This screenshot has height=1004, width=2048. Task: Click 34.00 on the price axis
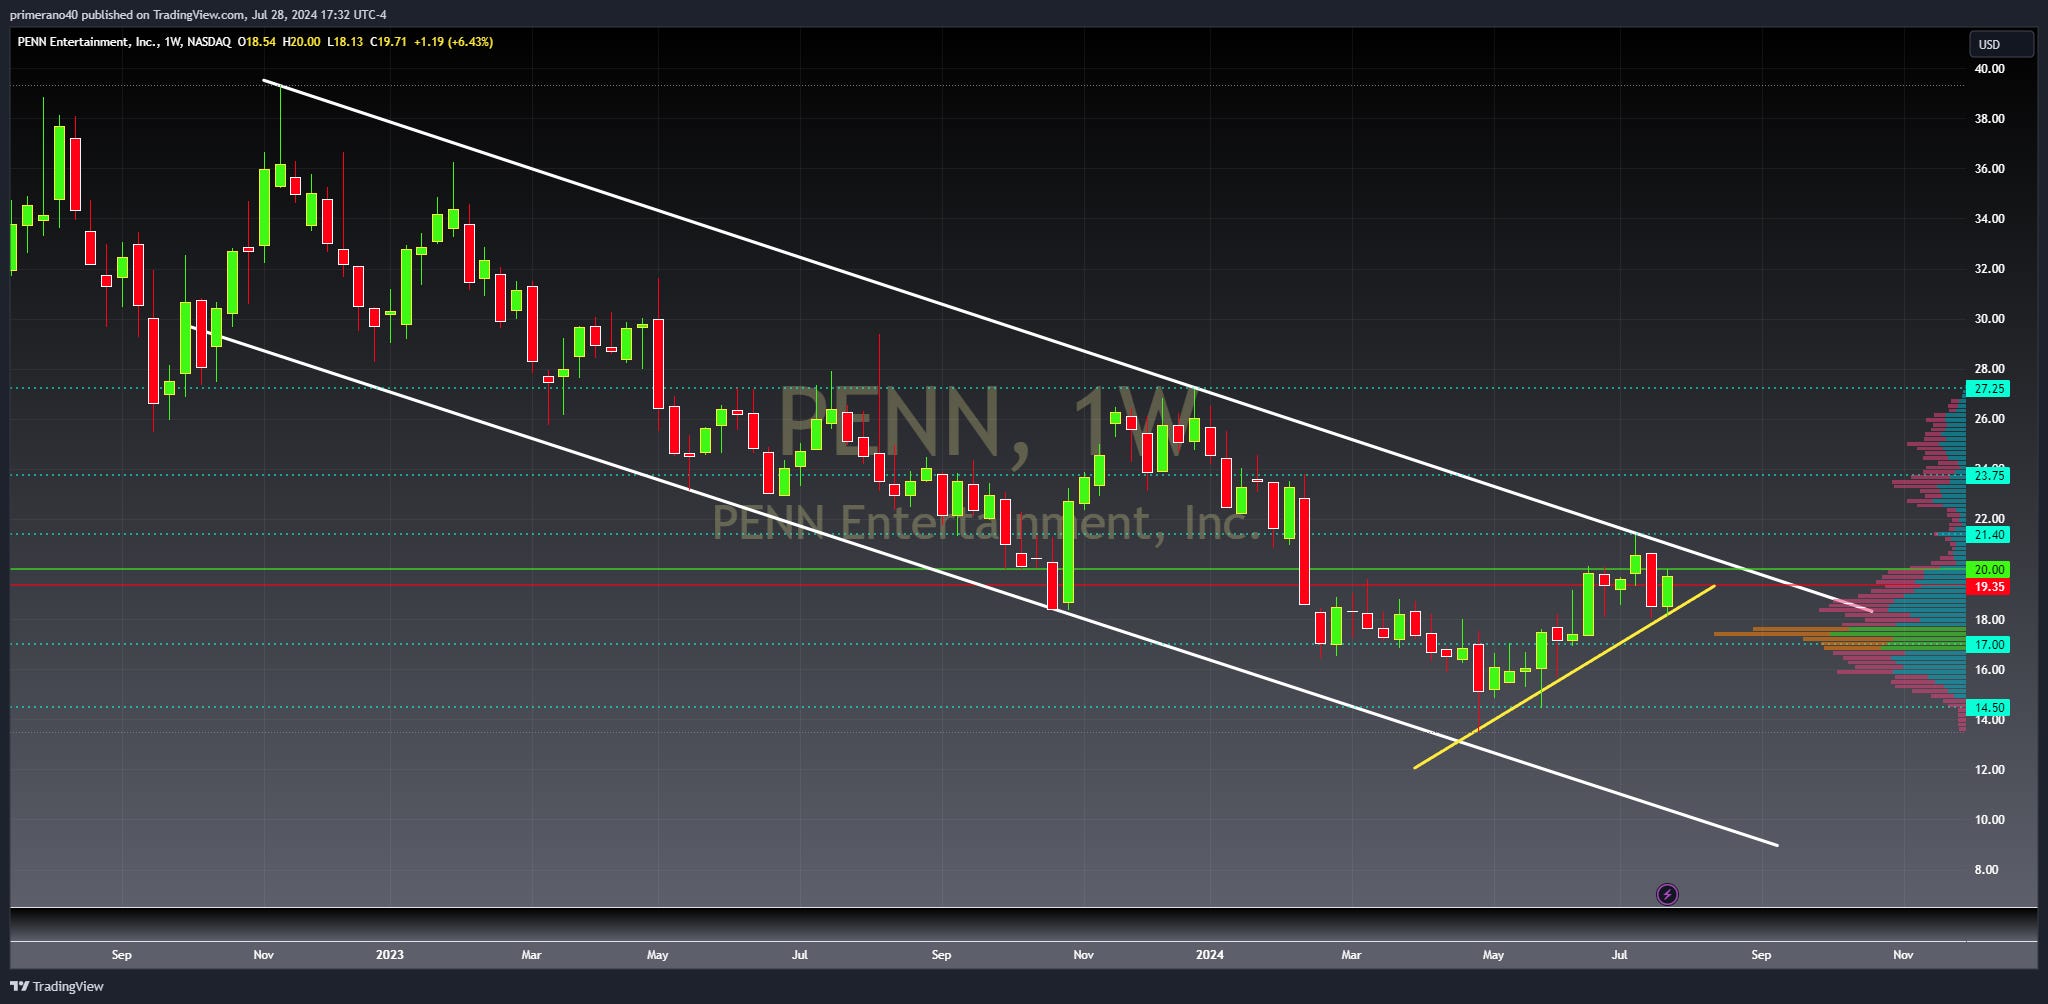point(1989,219)
